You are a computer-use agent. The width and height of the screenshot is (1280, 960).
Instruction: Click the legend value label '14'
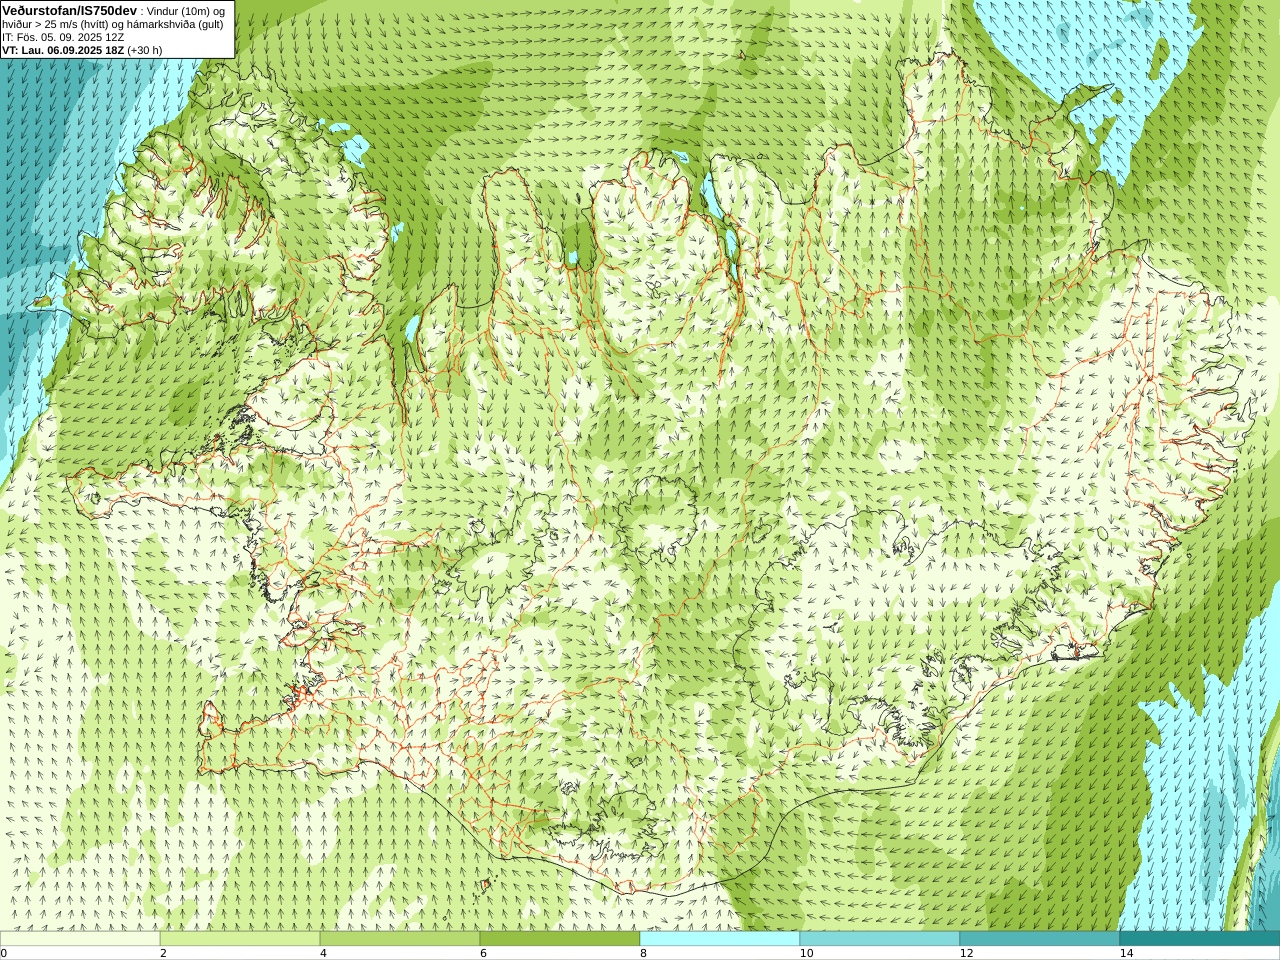point(1126,953)
